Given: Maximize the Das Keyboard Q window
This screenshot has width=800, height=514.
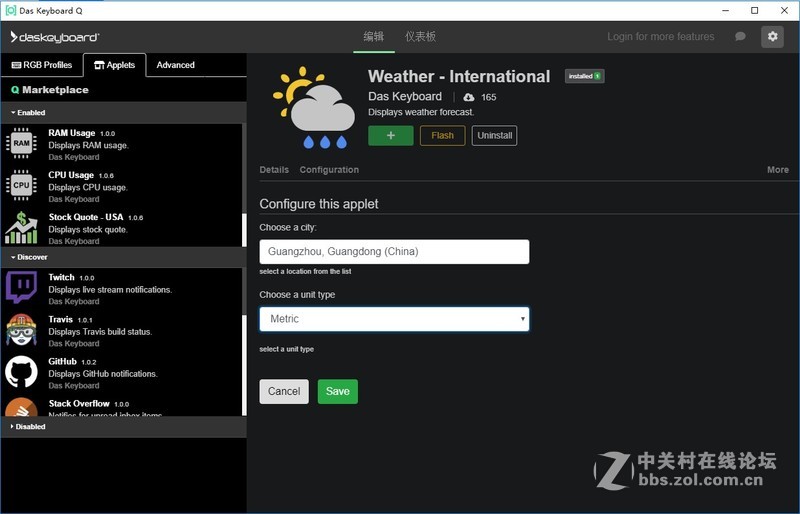Looking at the screenshot, I should [755, 10].
